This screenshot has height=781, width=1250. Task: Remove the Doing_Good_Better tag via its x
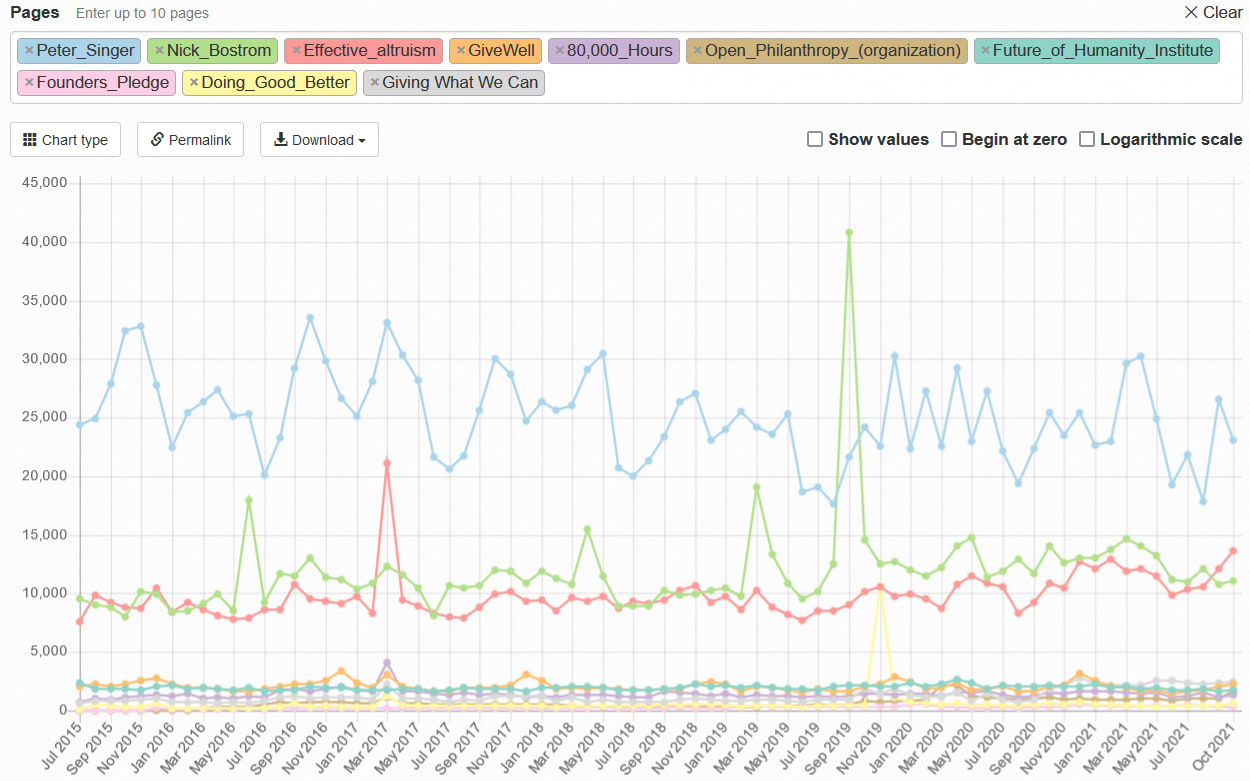click(x=194, y=82)
